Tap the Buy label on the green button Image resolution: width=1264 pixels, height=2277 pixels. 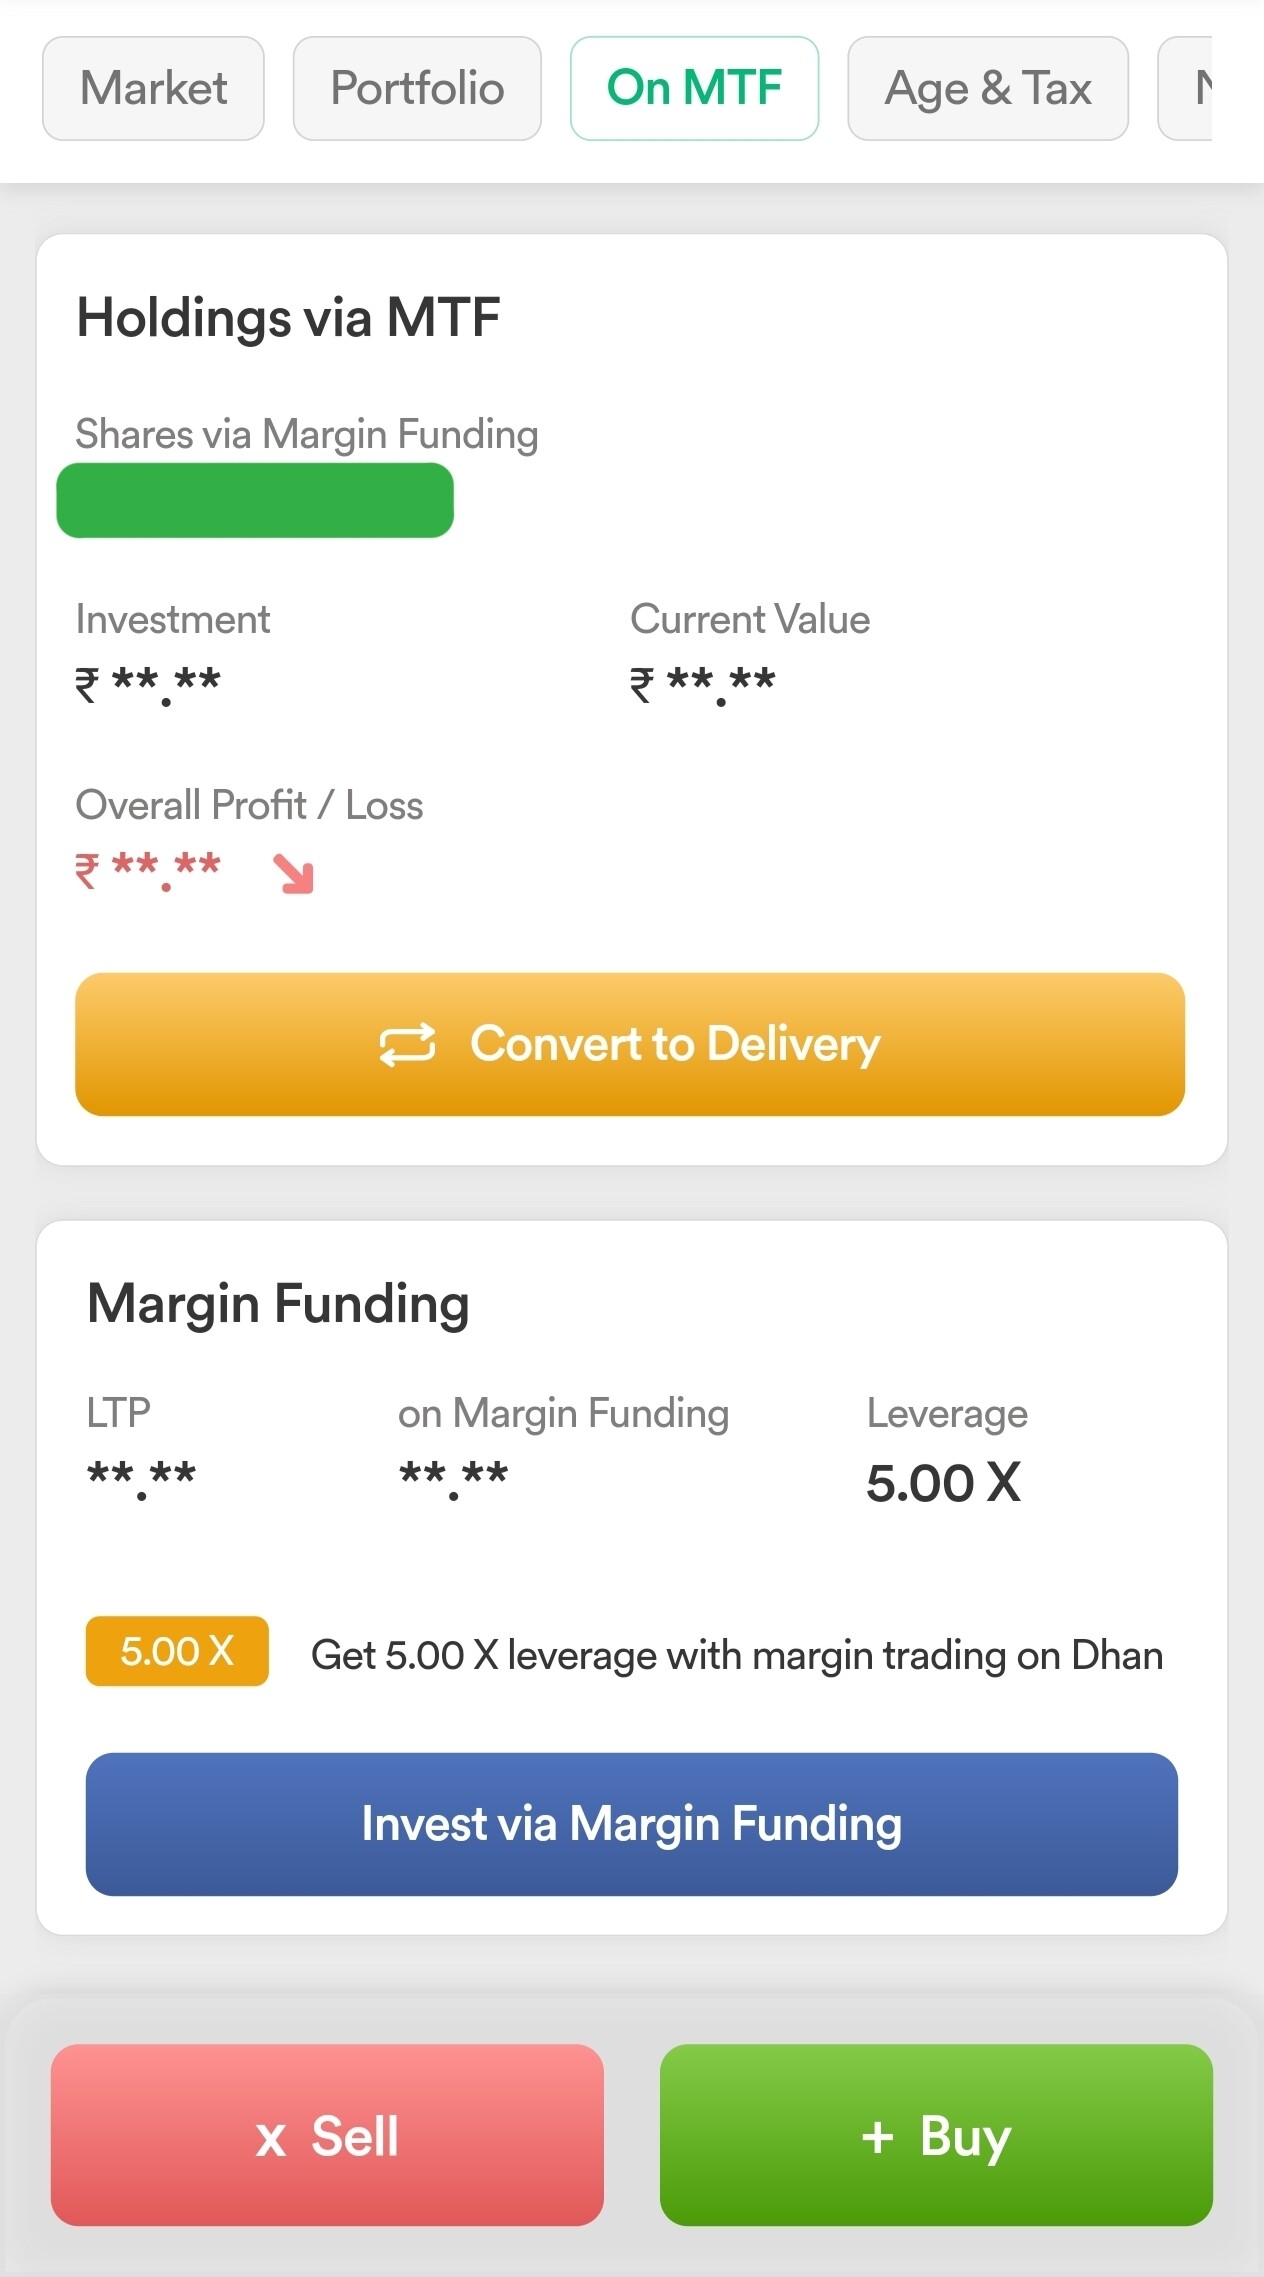coord(965,2137)
